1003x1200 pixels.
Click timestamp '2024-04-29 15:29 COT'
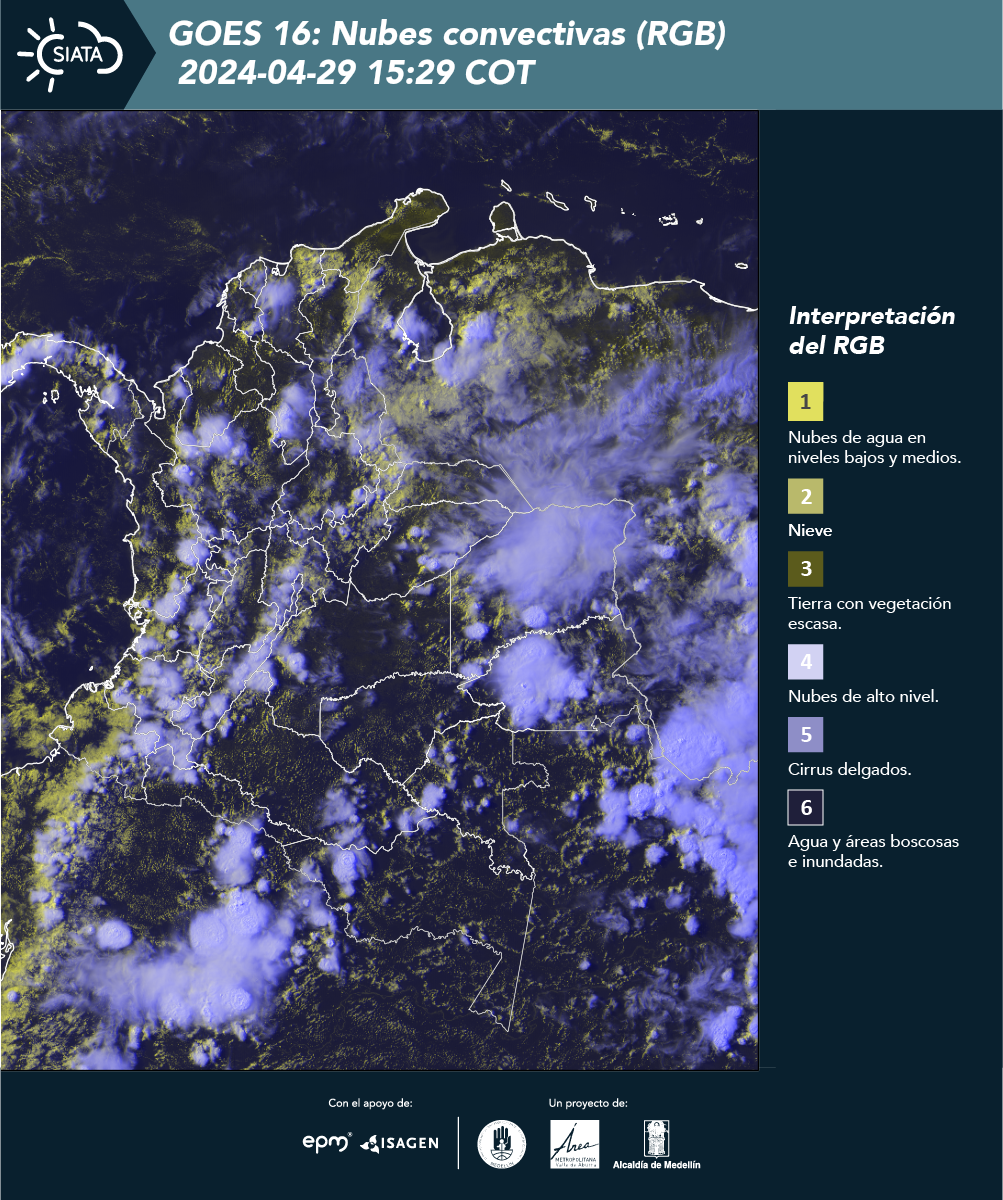(356, 73)
